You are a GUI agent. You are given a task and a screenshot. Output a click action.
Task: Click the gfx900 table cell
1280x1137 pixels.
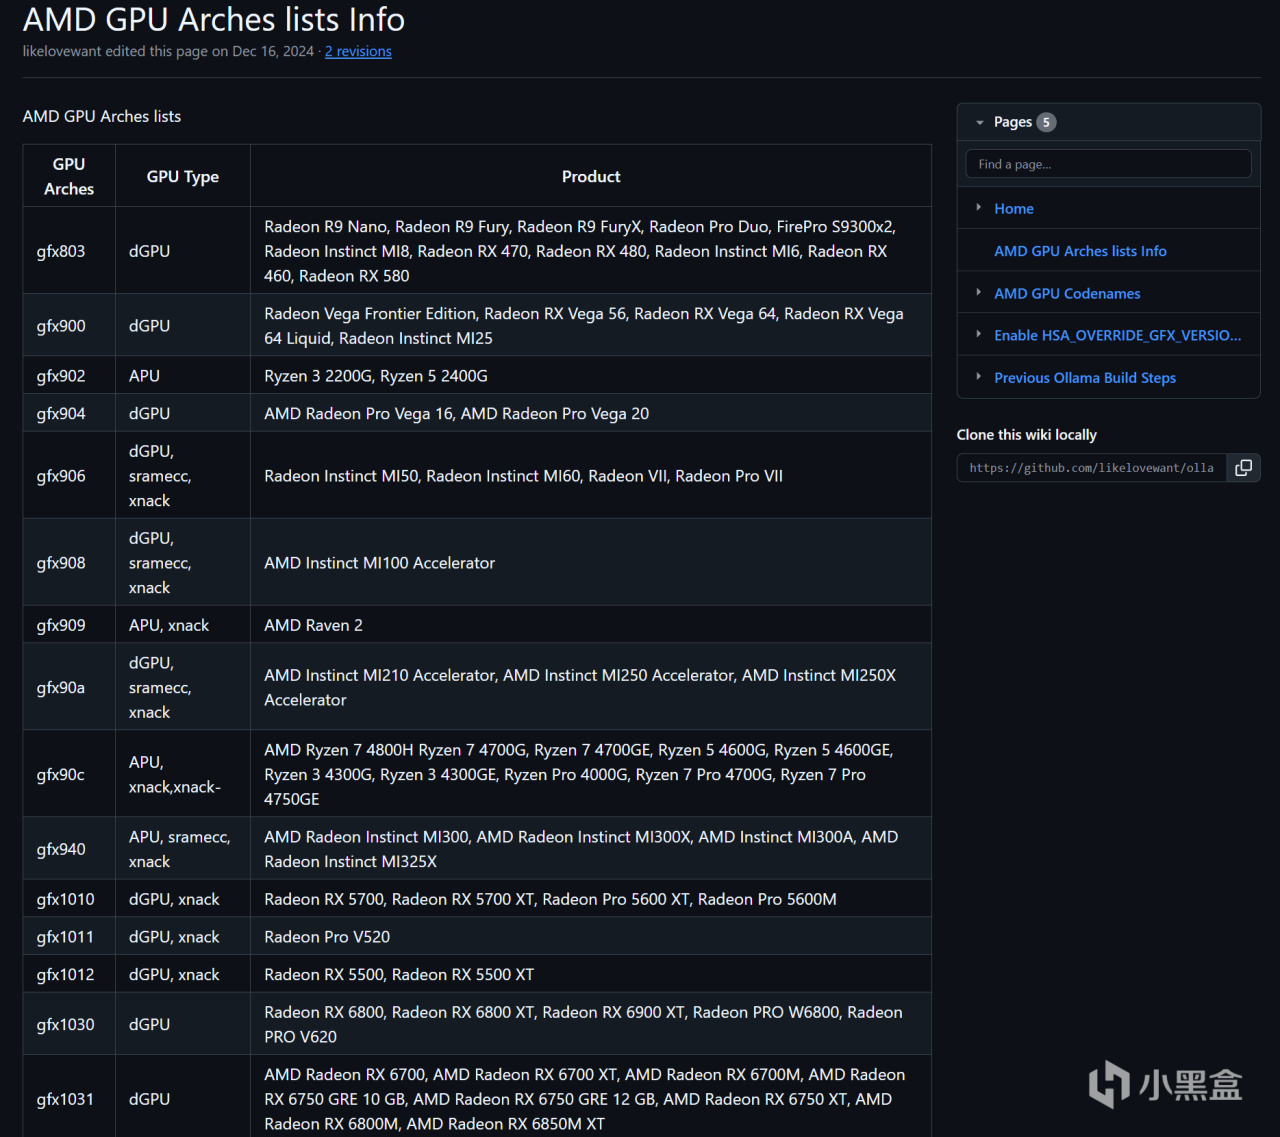[x=69, y=326]
